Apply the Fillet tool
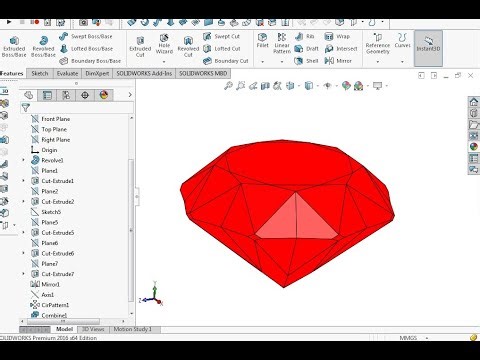Image resolution: width=480 pixels, height=360 pixels. 262,41
